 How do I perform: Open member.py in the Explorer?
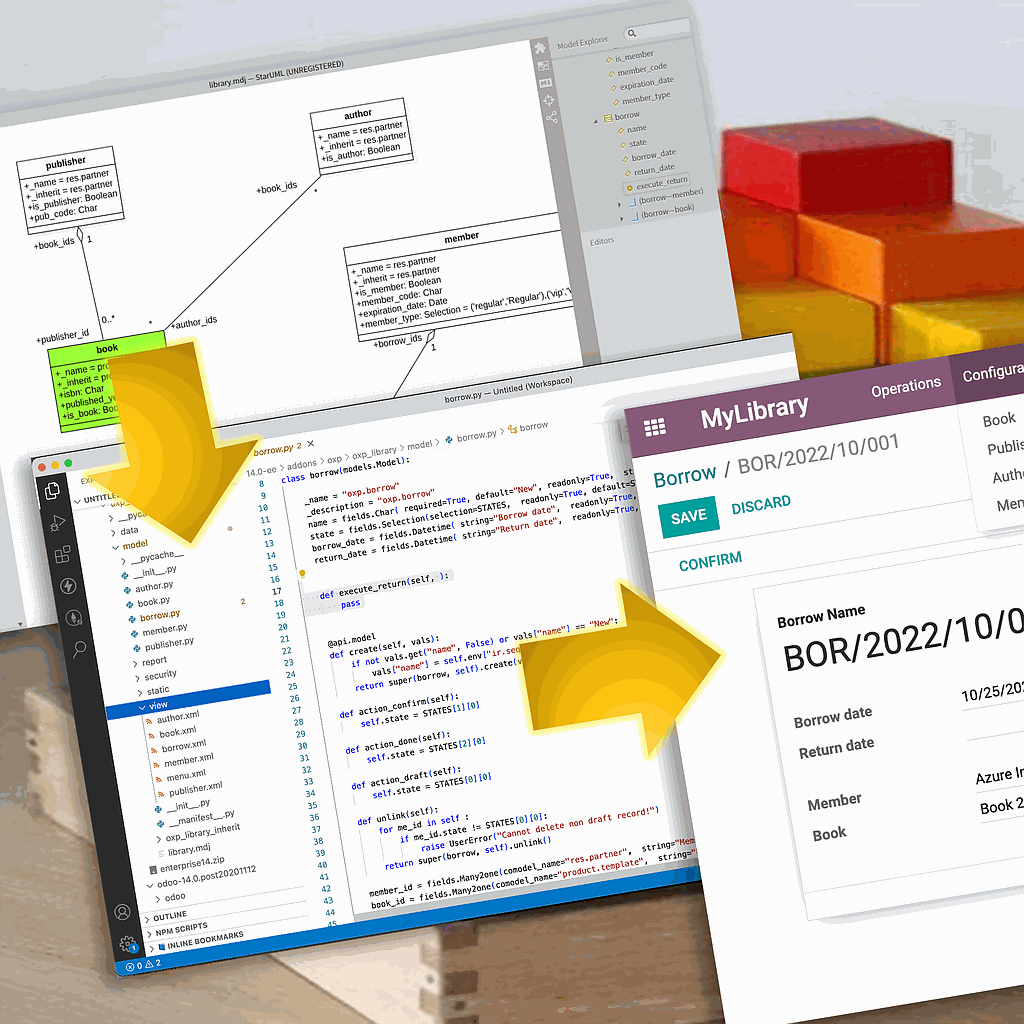coord(165,630)
